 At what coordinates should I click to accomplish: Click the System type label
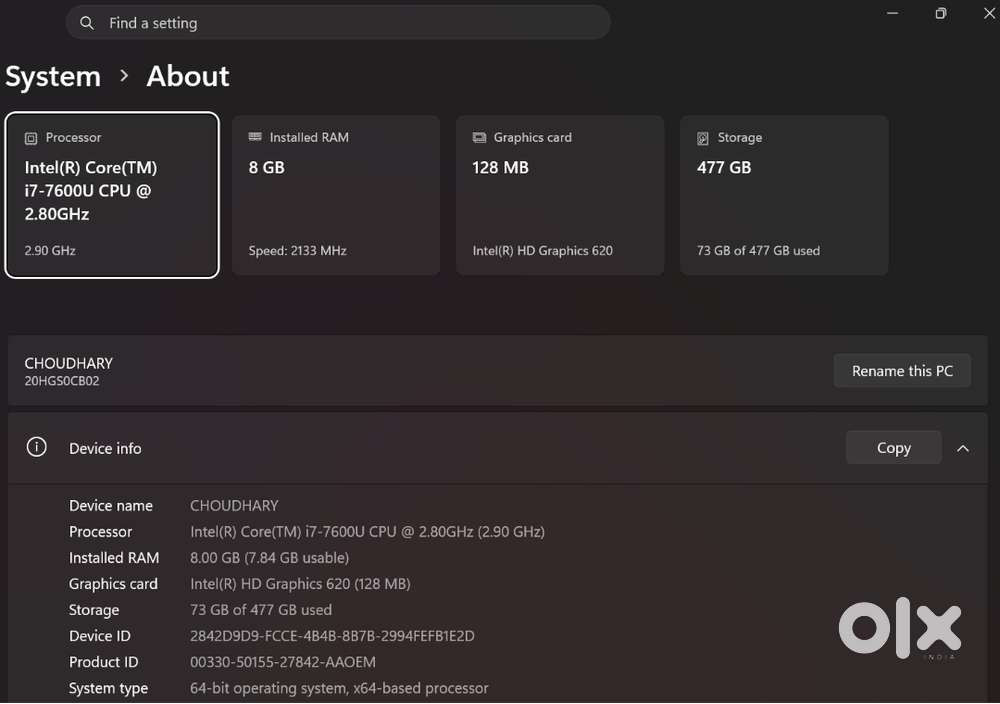pos(108,689)
